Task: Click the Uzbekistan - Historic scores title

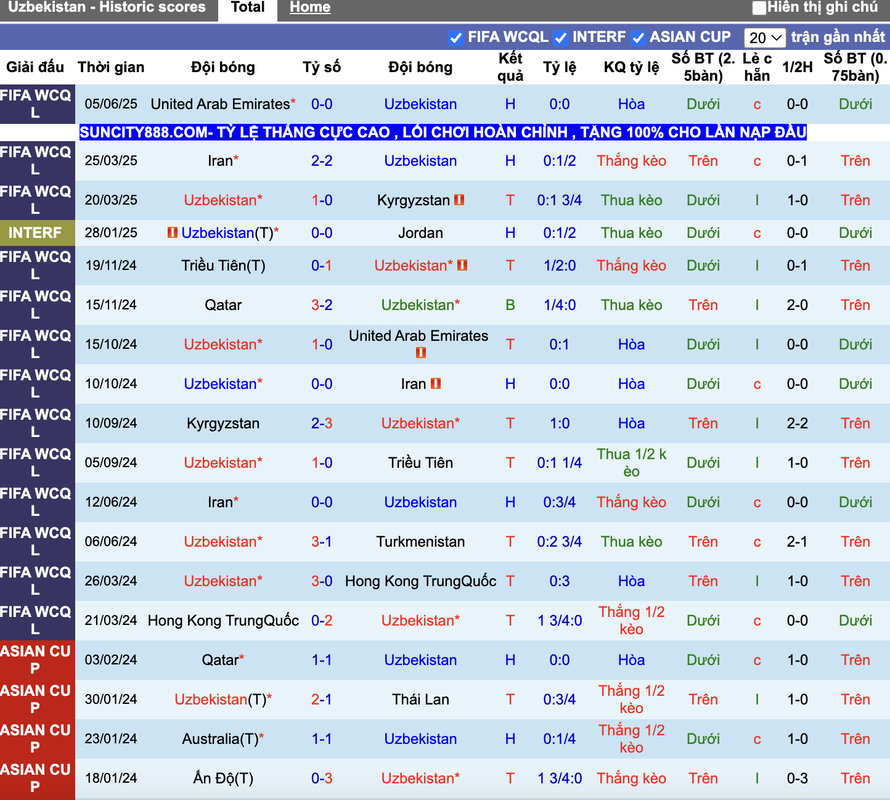Action: (x=107, y=7)
